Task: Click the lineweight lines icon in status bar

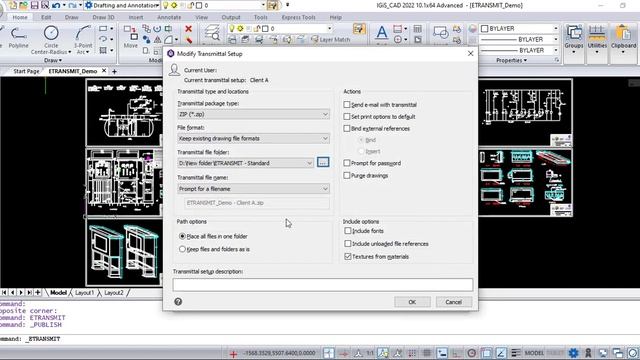Action: point(516,353)
